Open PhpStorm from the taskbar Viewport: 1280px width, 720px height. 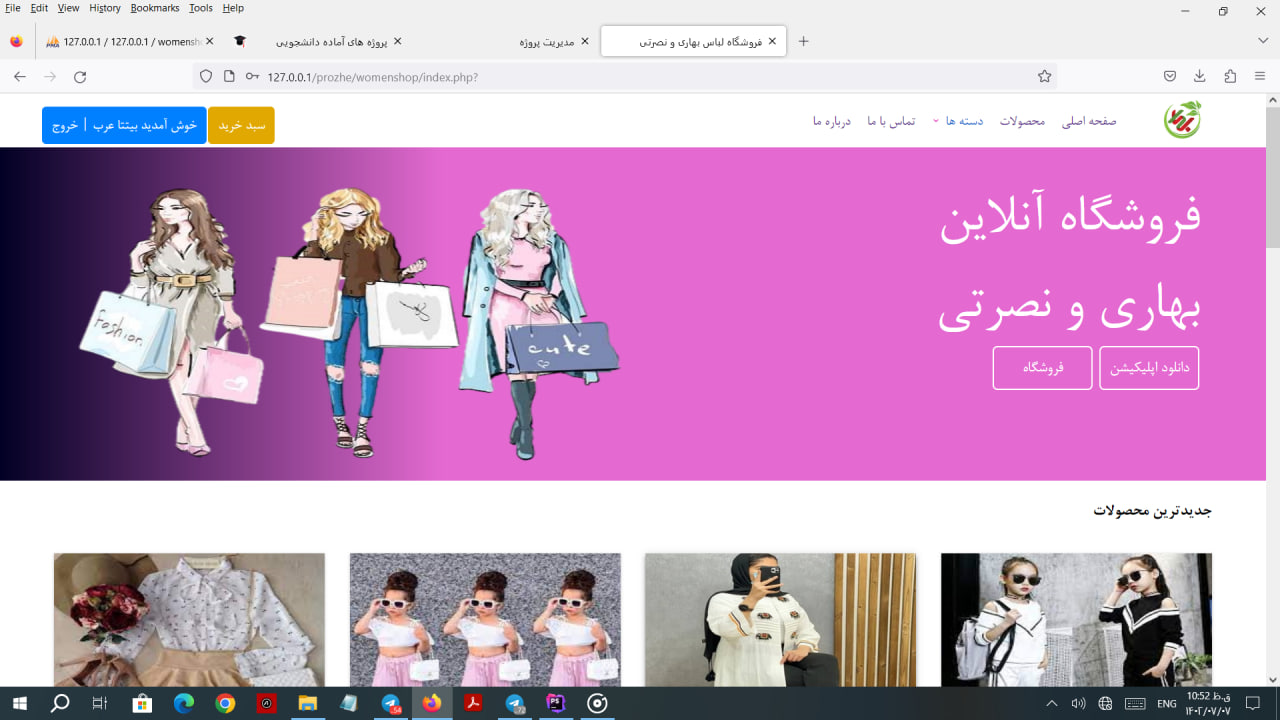coord(555,703)
